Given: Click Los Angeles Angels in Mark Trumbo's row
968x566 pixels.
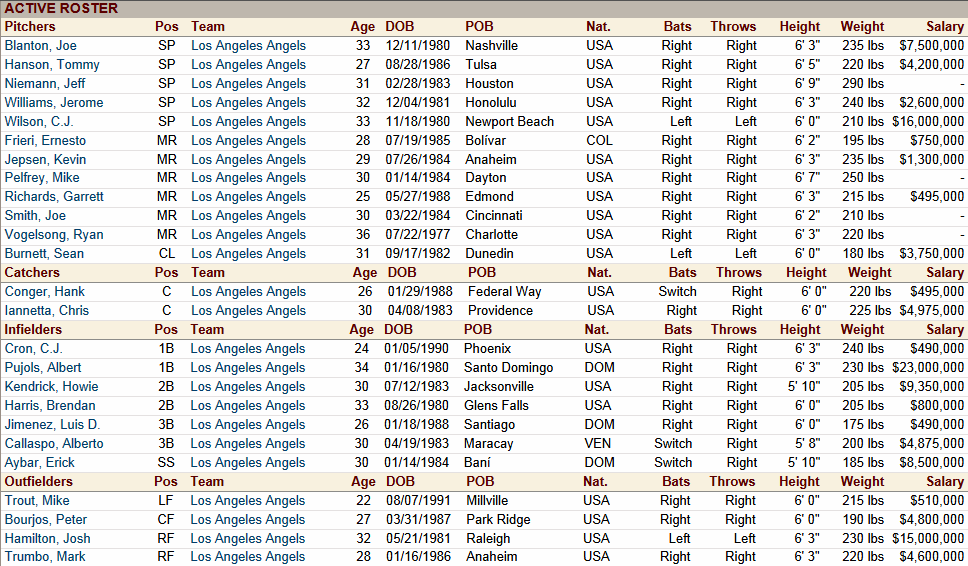Looking at the screenshot, I should pyautogui.click(x=248, y=556).
